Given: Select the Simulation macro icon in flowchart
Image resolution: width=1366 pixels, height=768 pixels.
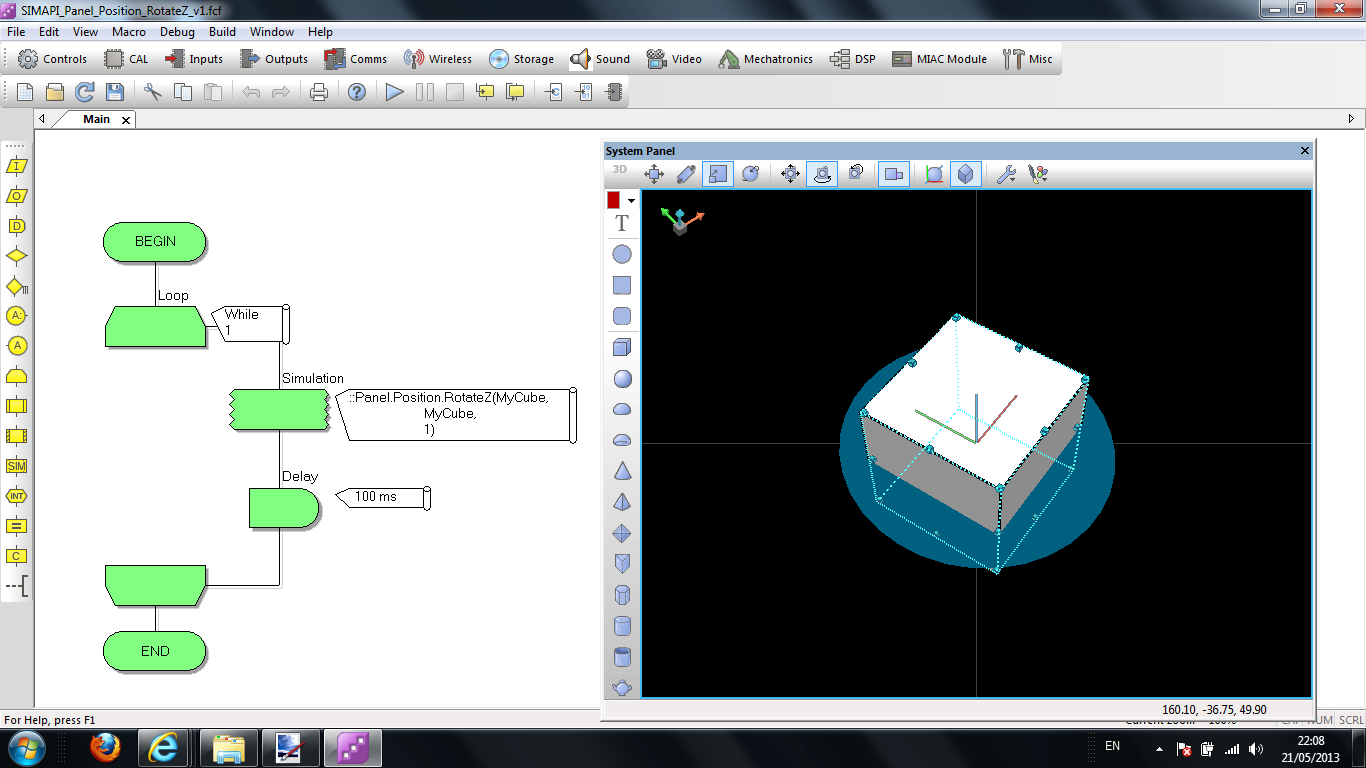Looking at the screenshot, I should pos(280,409).
